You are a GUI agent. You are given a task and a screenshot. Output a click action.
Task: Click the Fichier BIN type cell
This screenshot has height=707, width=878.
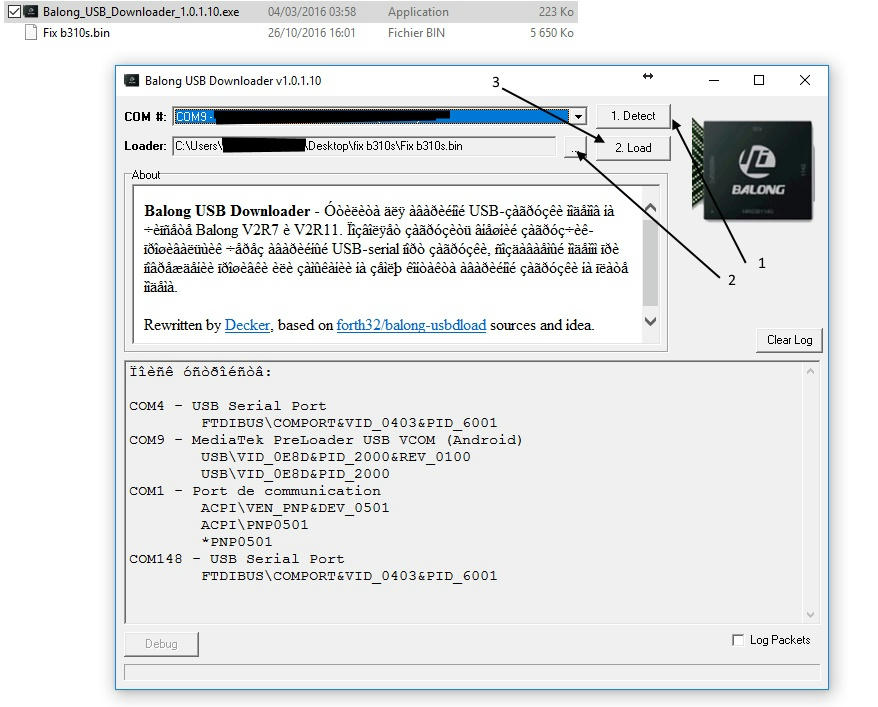[x=416, y=33]
